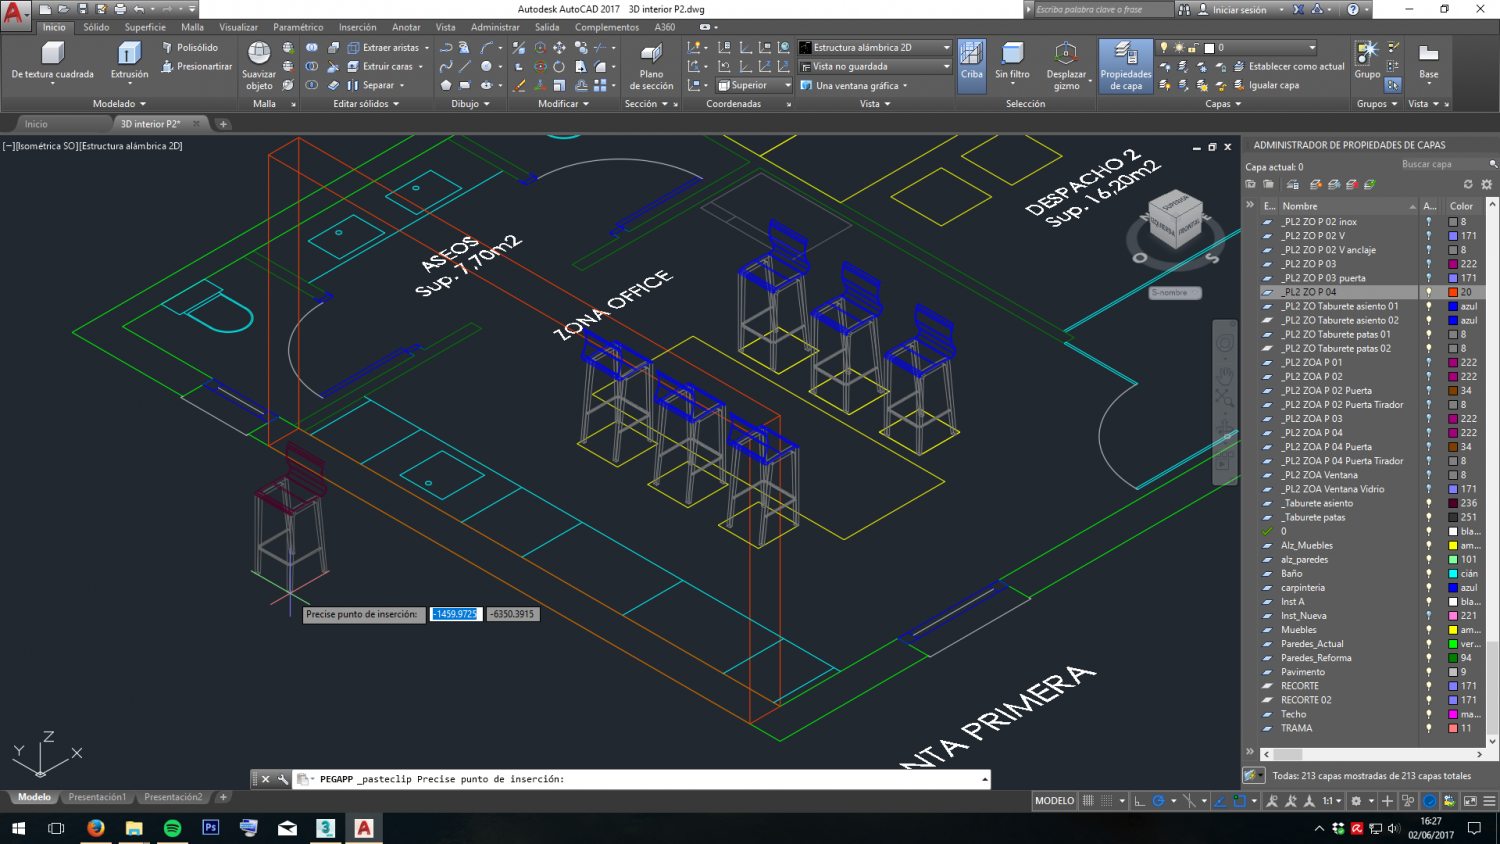Open the Plano de sección tool
Image resolution: width=1500 pixels, height=844 pixels.
pyautogui.click(x=651, y=66)
